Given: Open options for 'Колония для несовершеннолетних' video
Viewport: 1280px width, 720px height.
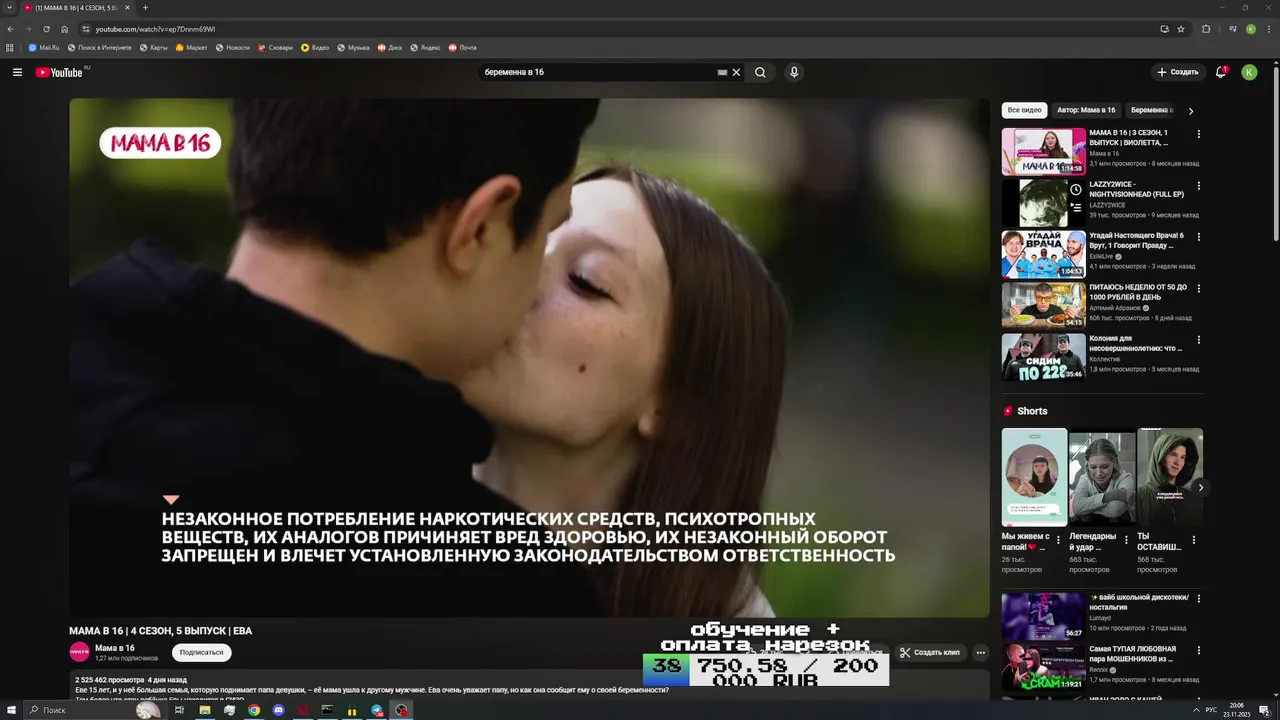Looking at the screenshot, I should pos(1199,340).
